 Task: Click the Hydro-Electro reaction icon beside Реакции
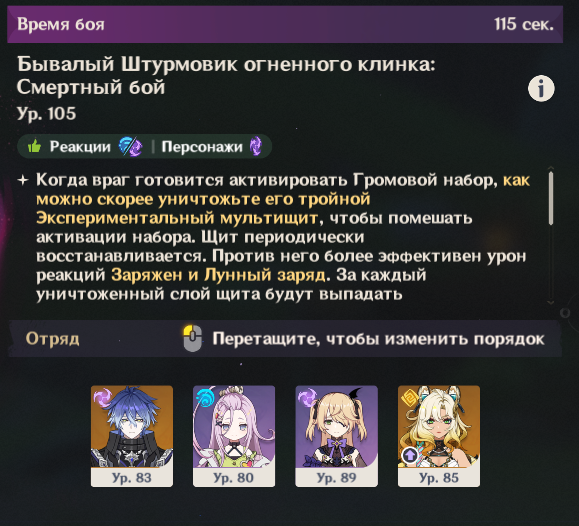pyautogui.click(x=131, y=146)
